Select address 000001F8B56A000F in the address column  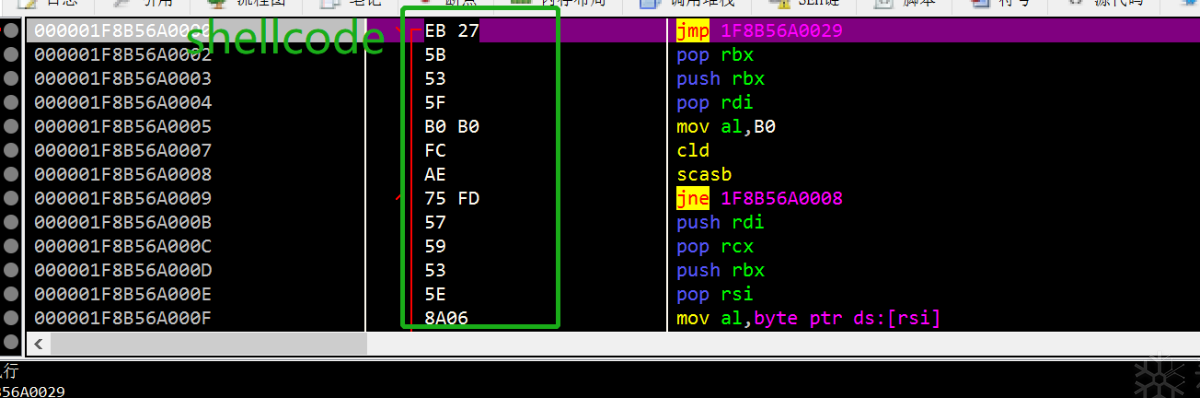point(123,319)
